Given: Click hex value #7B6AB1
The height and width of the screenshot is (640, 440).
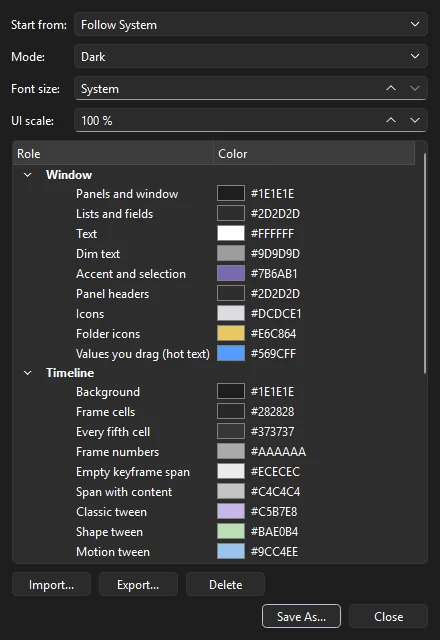Looking at the screenshot, I should pyautogui.click(x=274, y=273).
